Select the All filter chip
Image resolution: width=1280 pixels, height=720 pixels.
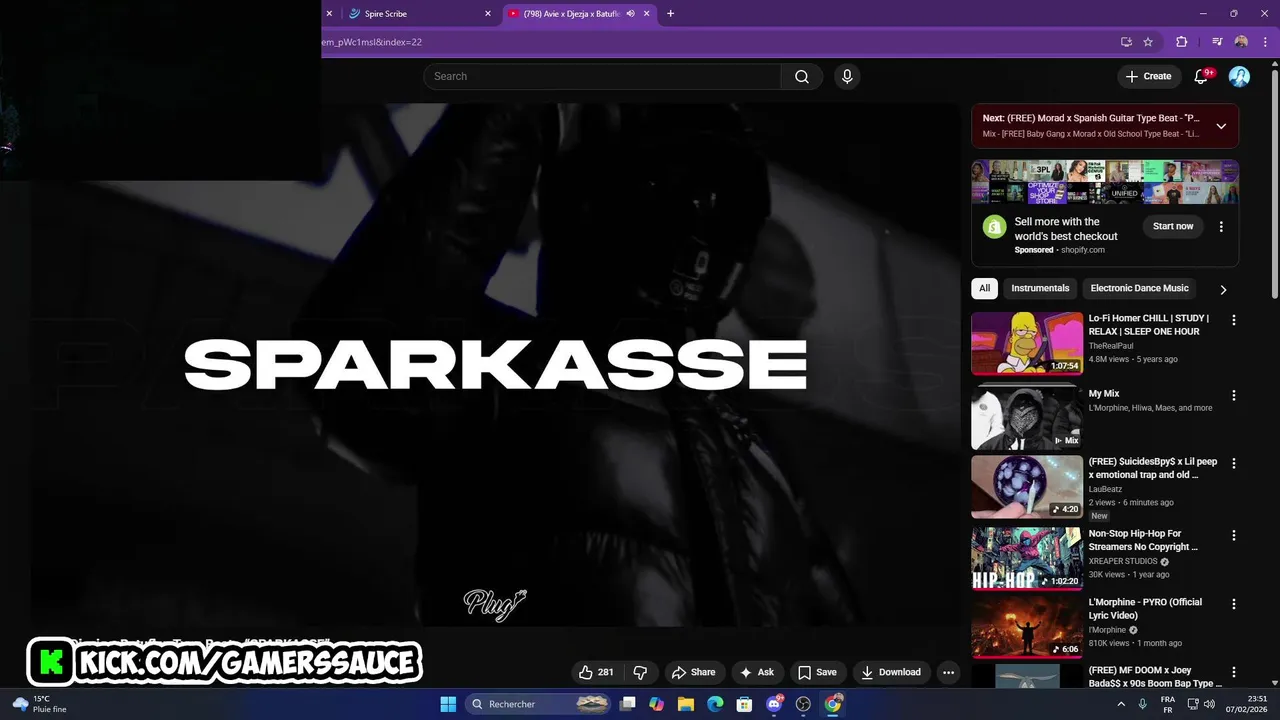[984, 288]
